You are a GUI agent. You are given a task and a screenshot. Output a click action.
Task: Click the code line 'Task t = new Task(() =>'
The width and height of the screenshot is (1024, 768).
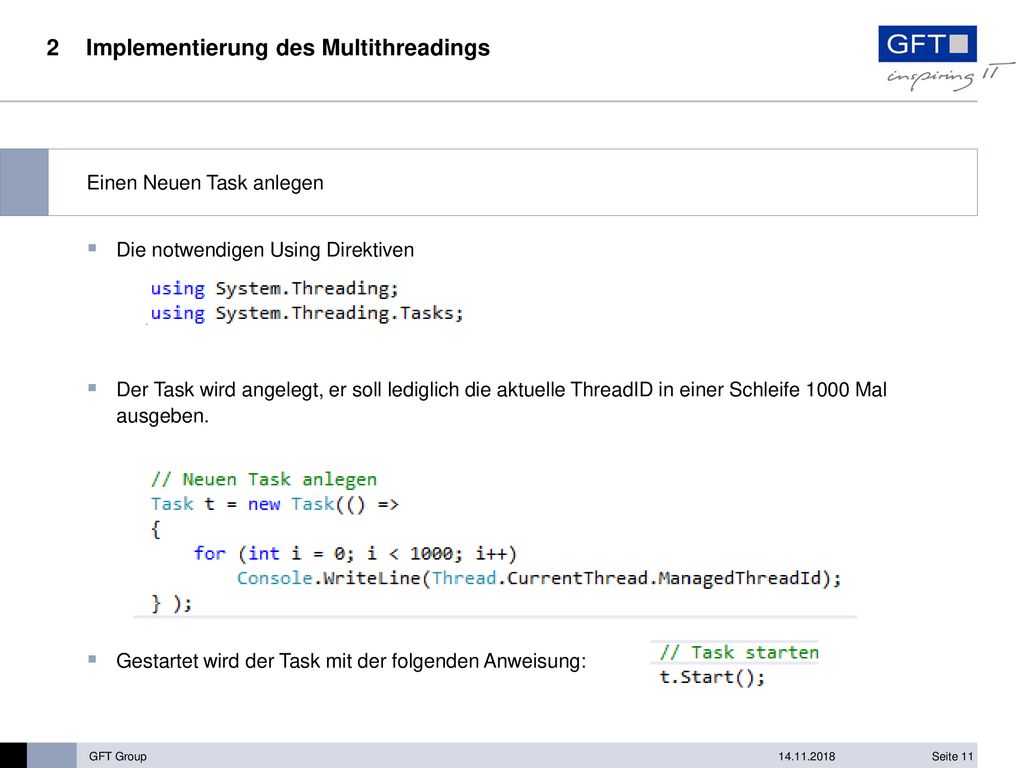point(274,504)
